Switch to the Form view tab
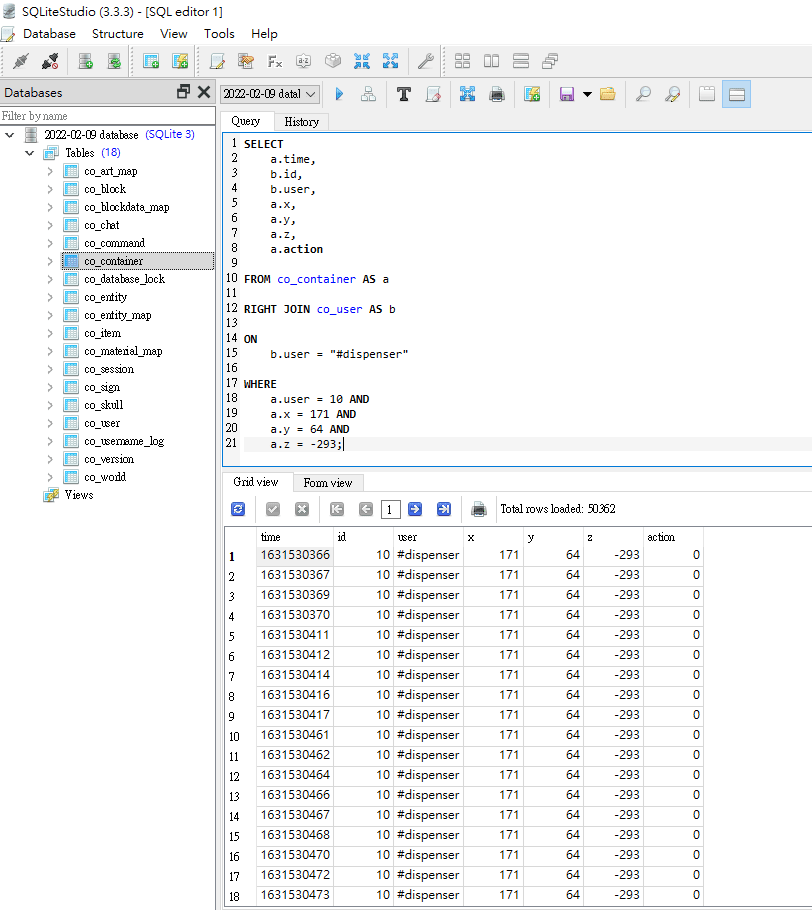The width and height of the screenshot is (812, 910). (327, 483)
